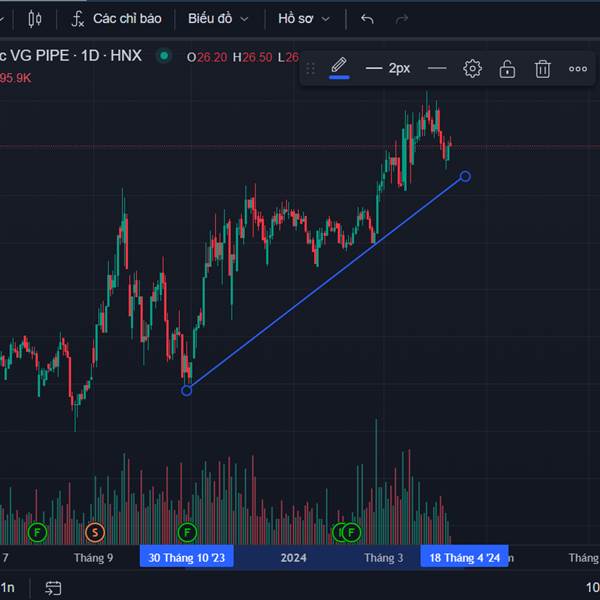Image resolution: width=600 pixels, height=600 pixels.
Task: Change the line style option
Action: [x=436, y=68]
